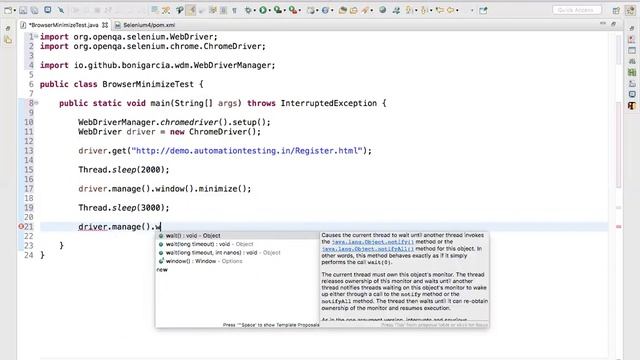
Task: Open Package Explorer icon in left sidebar
Action: (8, 40)
